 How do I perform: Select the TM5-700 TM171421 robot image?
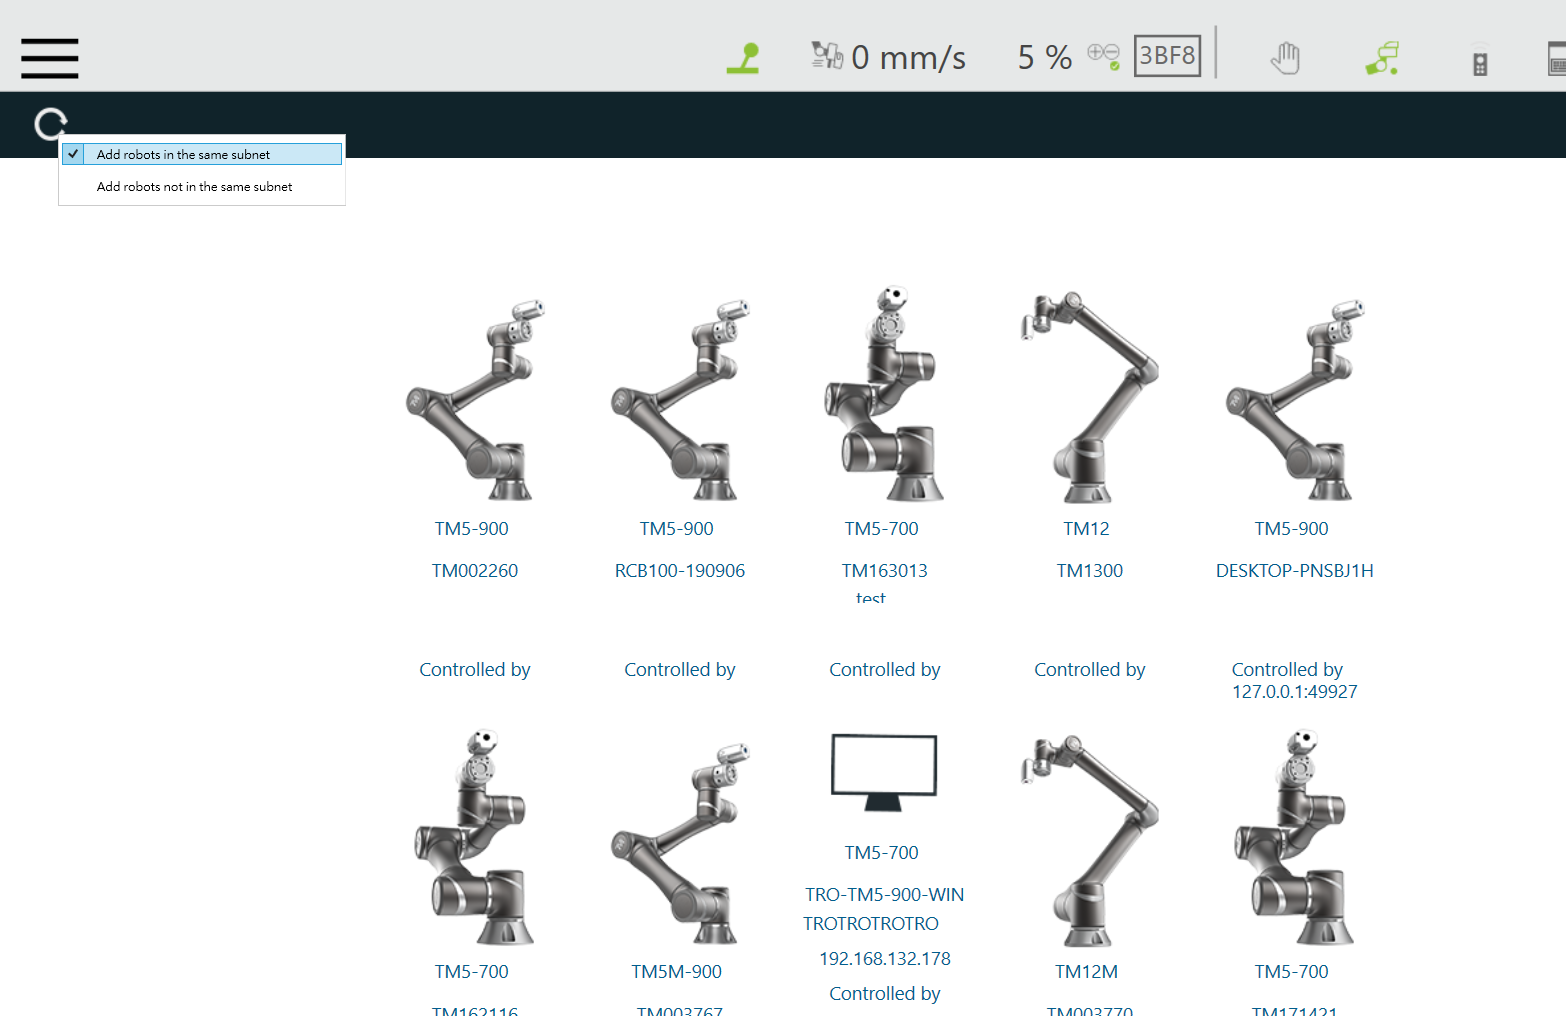[1295, 837]
